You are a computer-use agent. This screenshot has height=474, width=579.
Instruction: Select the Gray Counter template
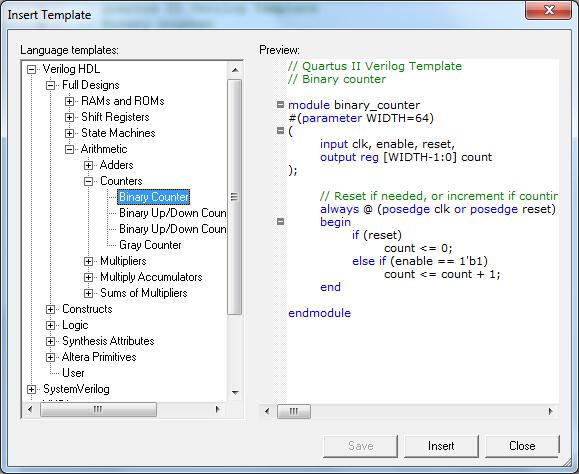[x=150, y=245]
